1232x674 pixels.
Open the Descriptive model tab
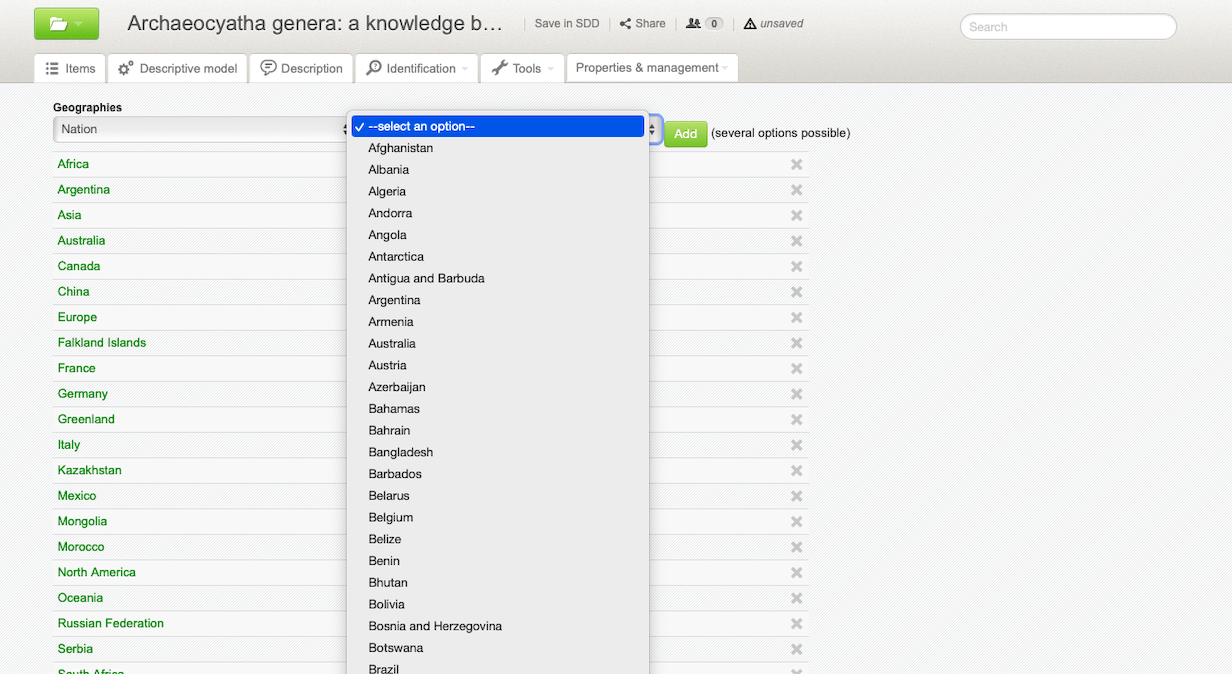[x=178, y=68]
